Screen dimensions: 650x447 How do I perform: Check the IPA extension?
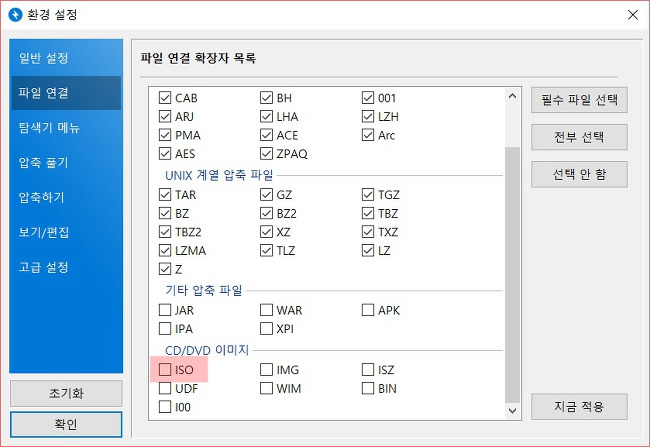coord(165,328)
